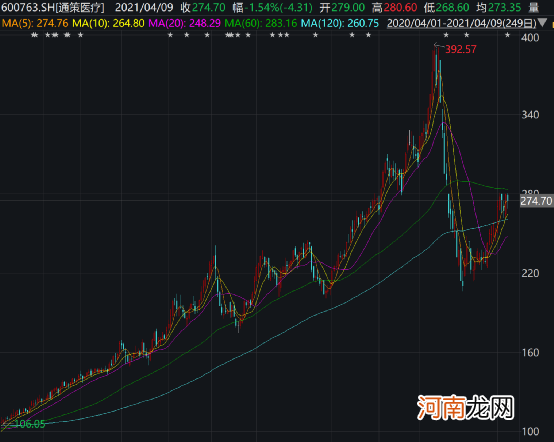Click the 340 price axis label

click(530, 114)
